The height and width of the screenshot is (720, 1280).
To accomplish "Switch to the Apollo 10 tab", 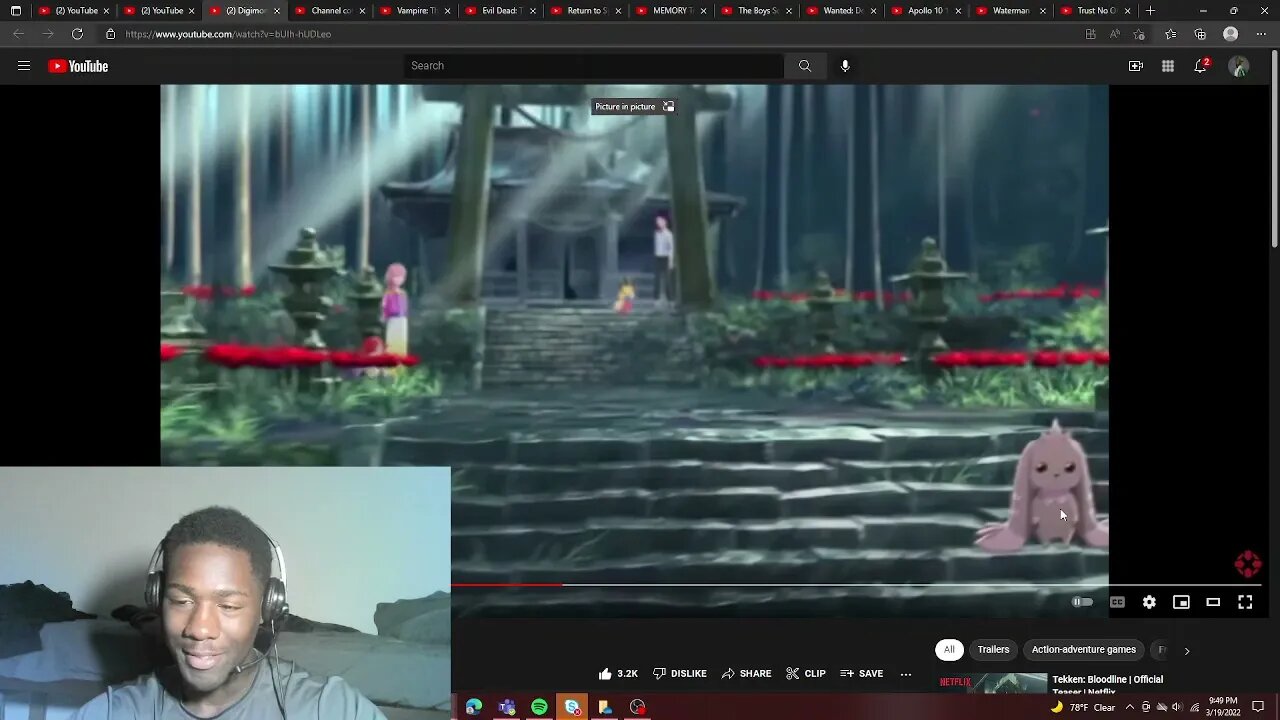I will (x=927, y=11).
